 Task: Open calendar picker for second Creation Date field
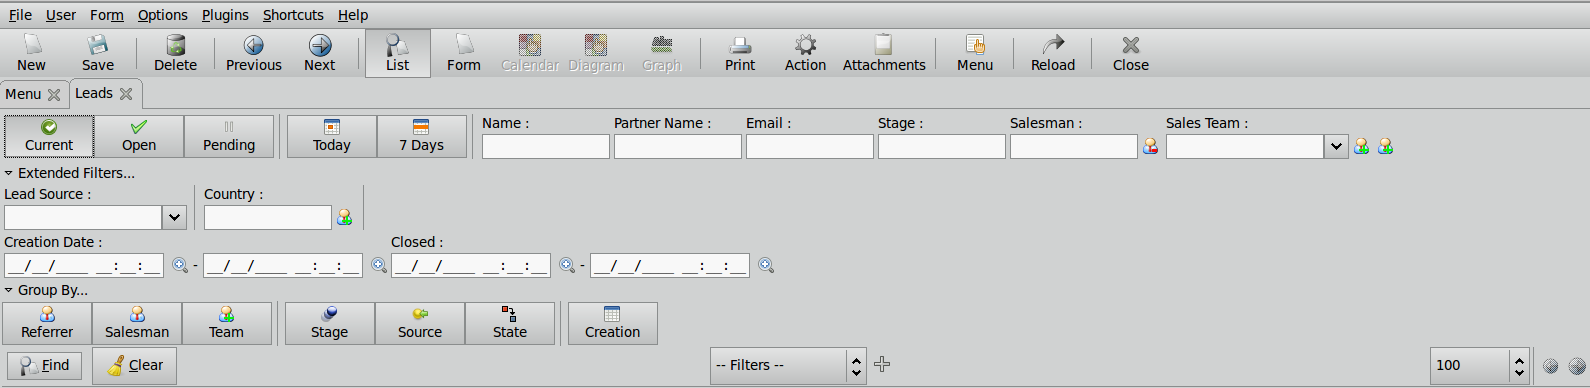[379, 265]
